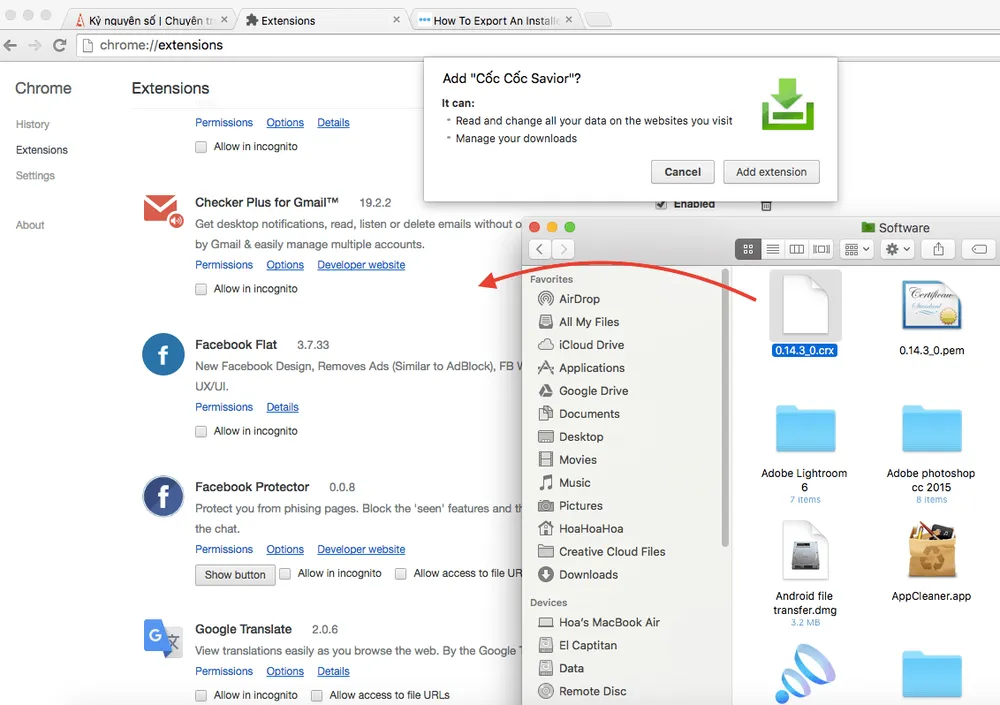The image size is (1000, 705).
Task: Switch Finder to column view
Action: (797, 249)
